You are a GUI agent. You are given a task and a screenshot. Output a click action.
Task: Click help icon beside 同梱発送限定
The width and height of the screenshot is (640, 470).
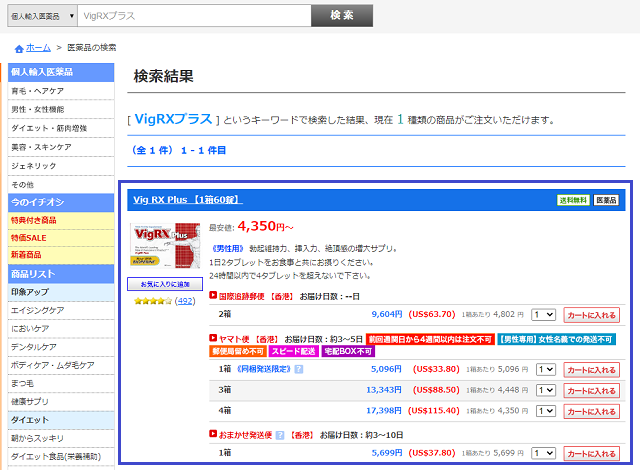(299, 370)
